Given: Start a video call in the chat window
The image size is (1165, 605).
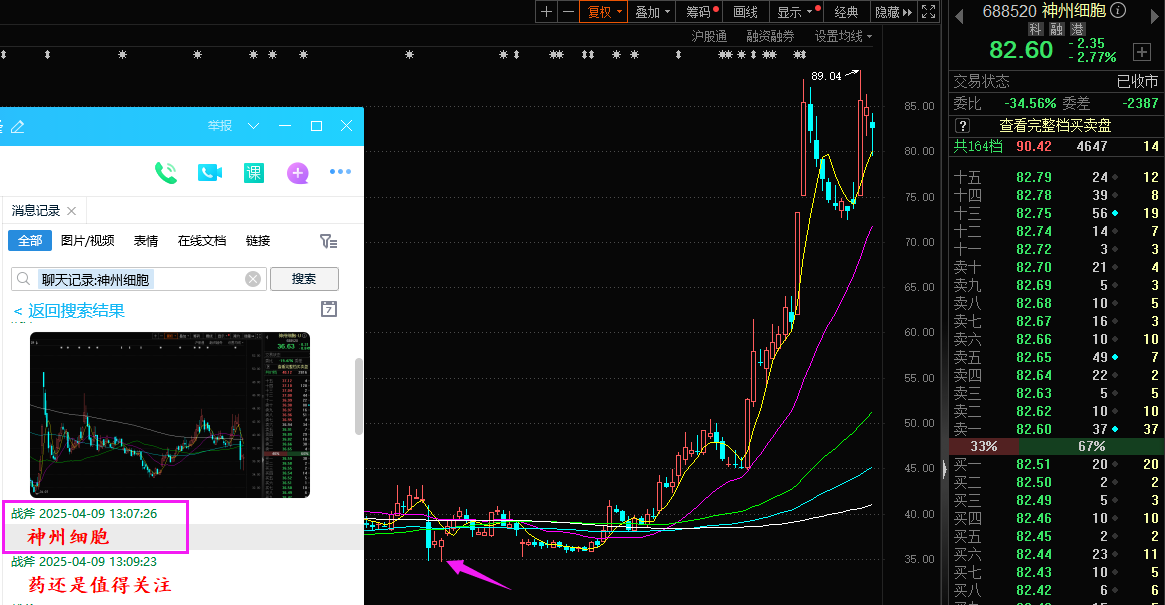Looking at the screenshot, I should tap(210, 172).
